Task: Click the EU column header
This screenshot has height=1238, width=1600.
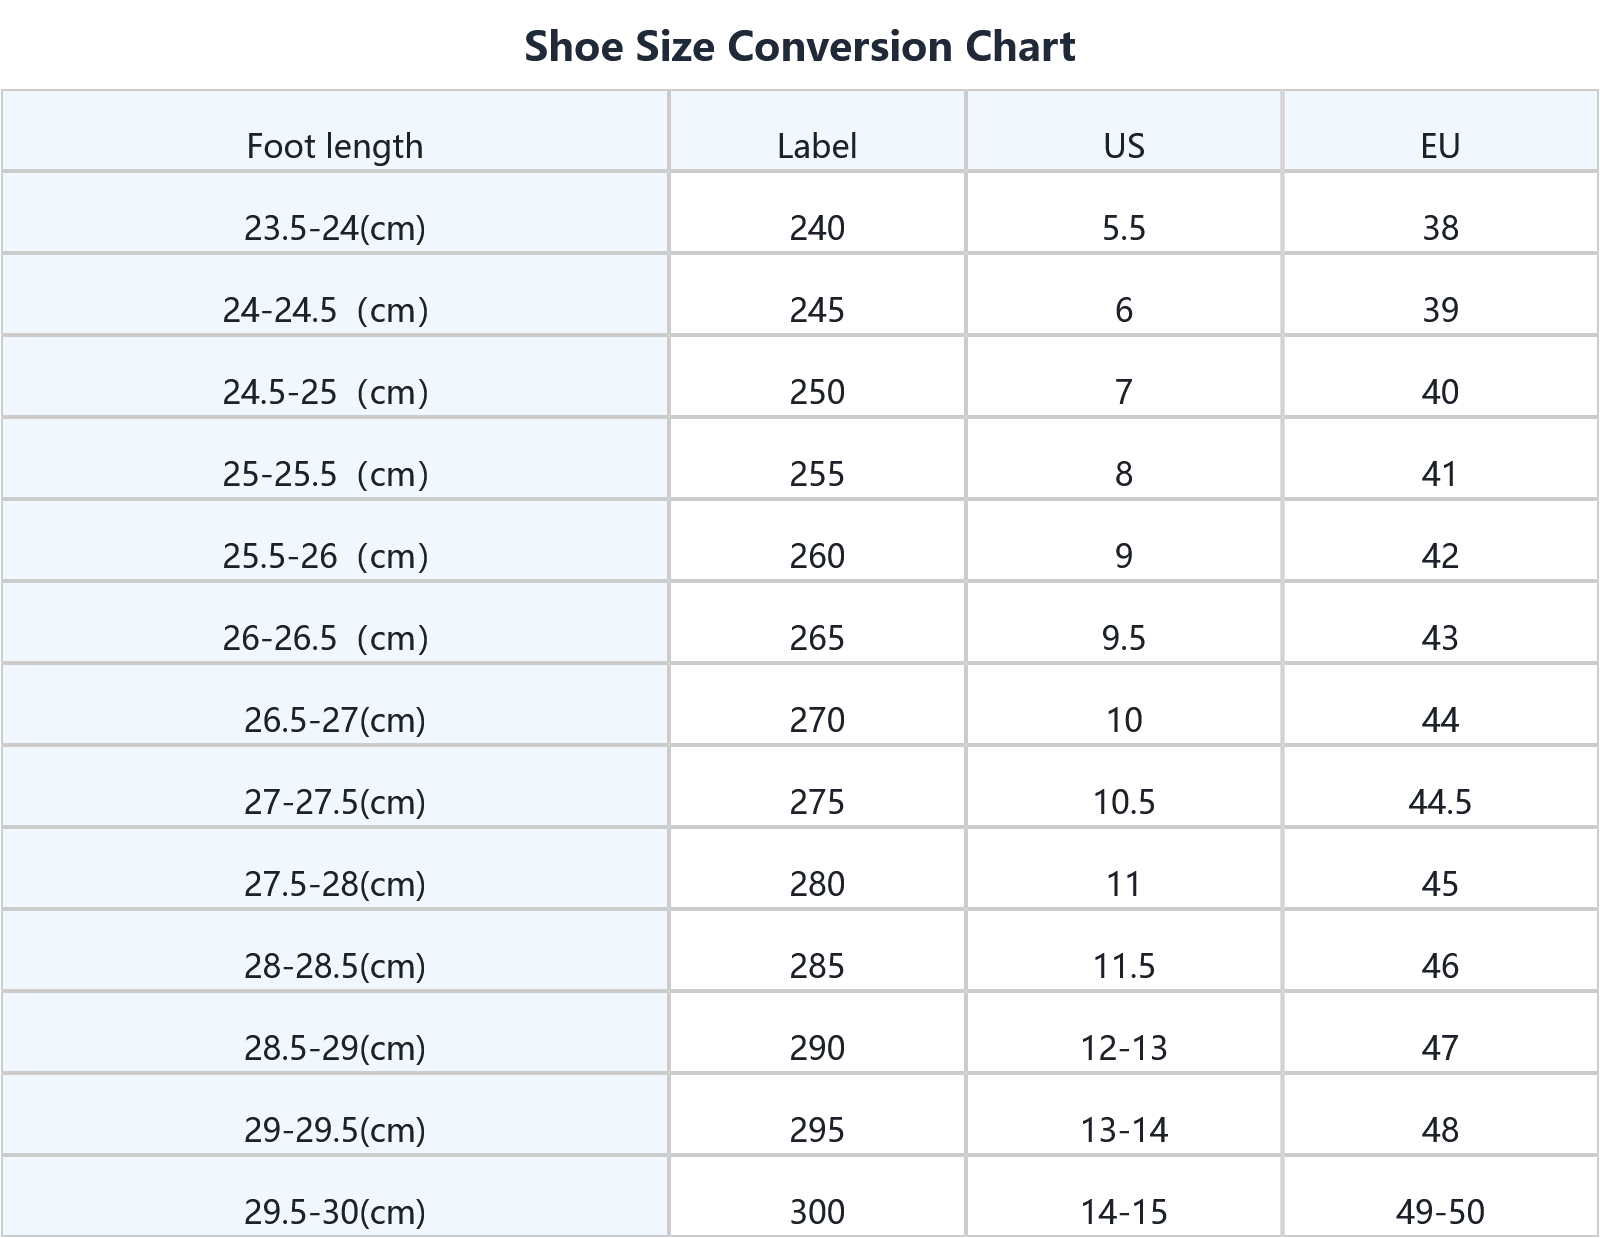Action: (1439, 146)
